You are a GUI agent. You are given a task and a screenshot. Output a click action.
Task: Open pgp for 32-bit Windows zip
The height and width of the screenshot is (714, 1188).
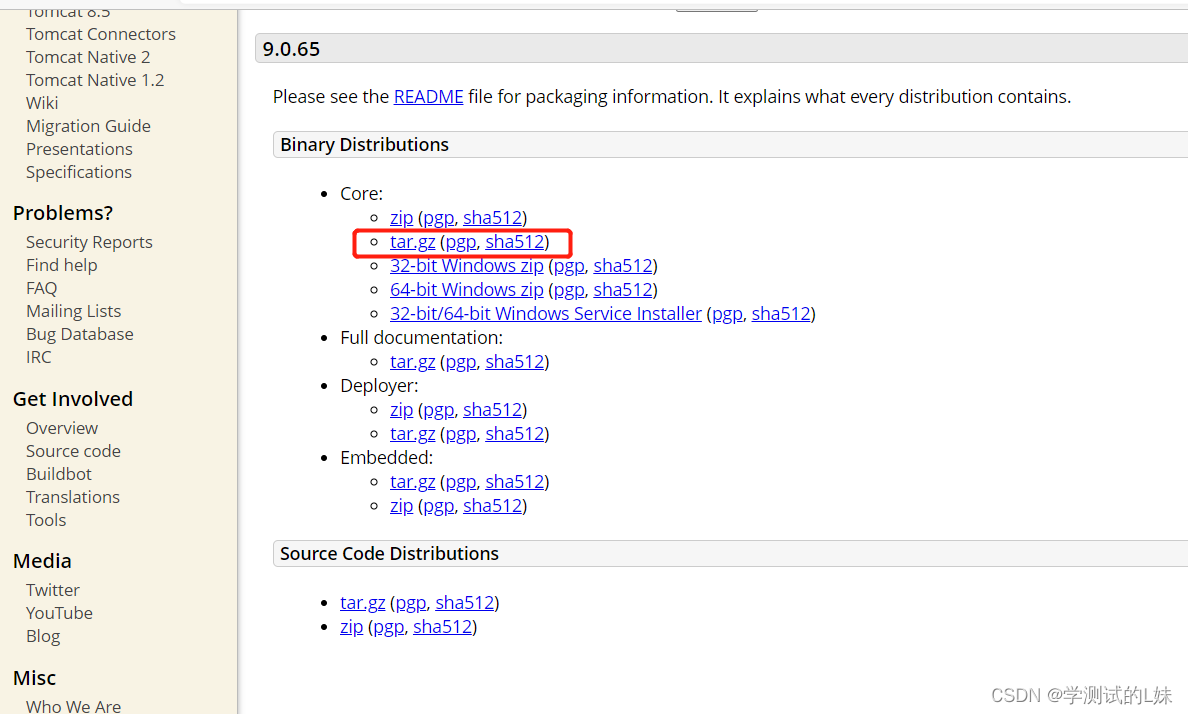pyautogui.click(x=569, y=266)
